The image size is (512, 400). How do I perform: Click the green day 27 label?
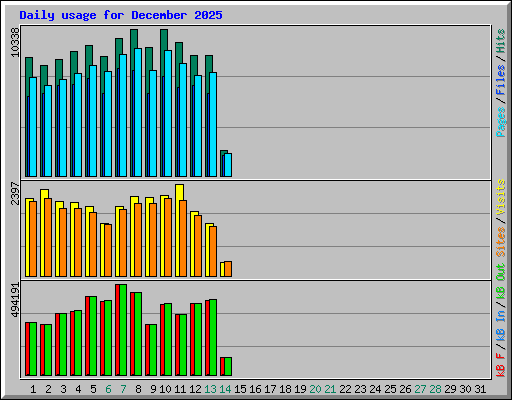pos(420,389)
